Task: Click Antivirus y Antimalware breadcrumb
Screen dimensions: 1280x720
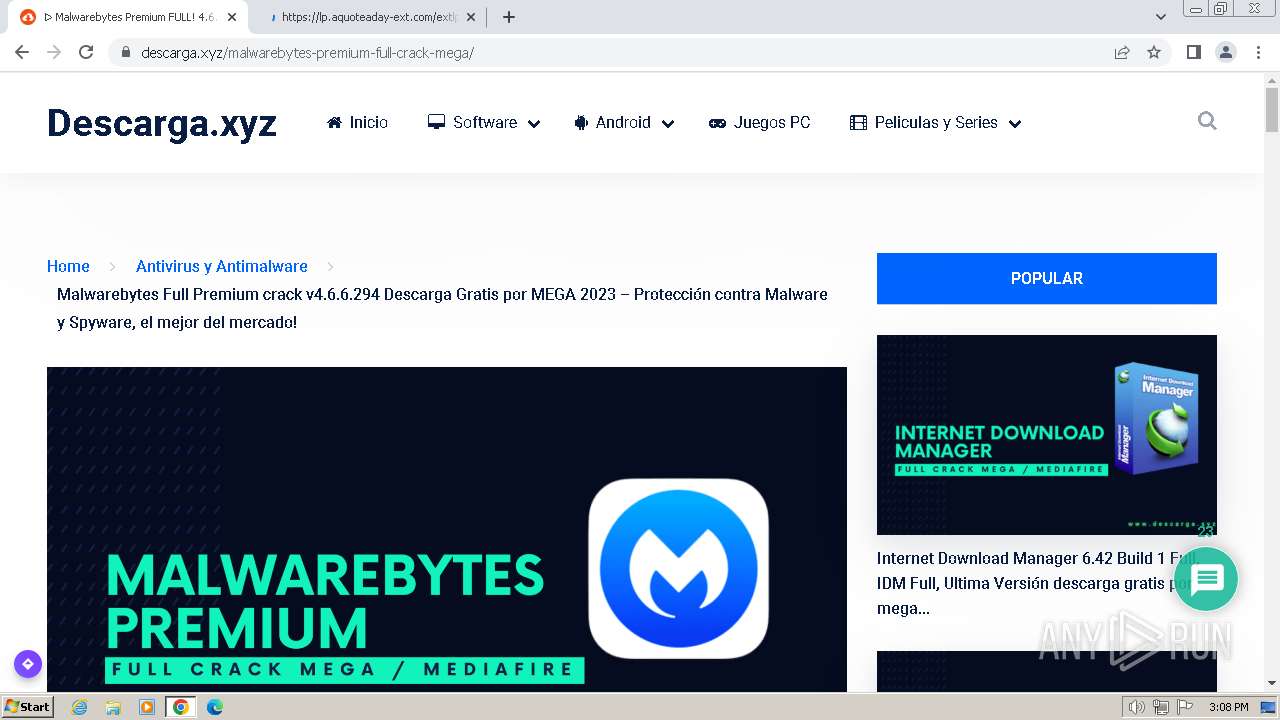Action: coord(222,266)
